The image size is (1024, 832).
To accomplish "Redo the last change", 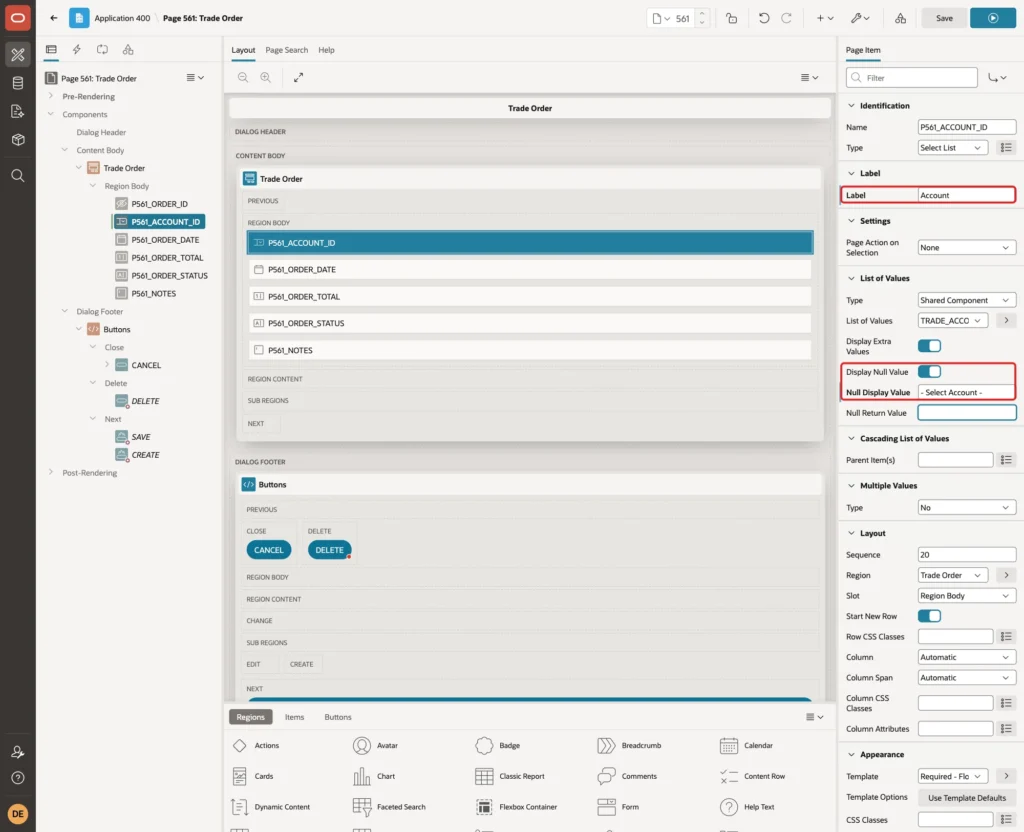I will (786, 18).
